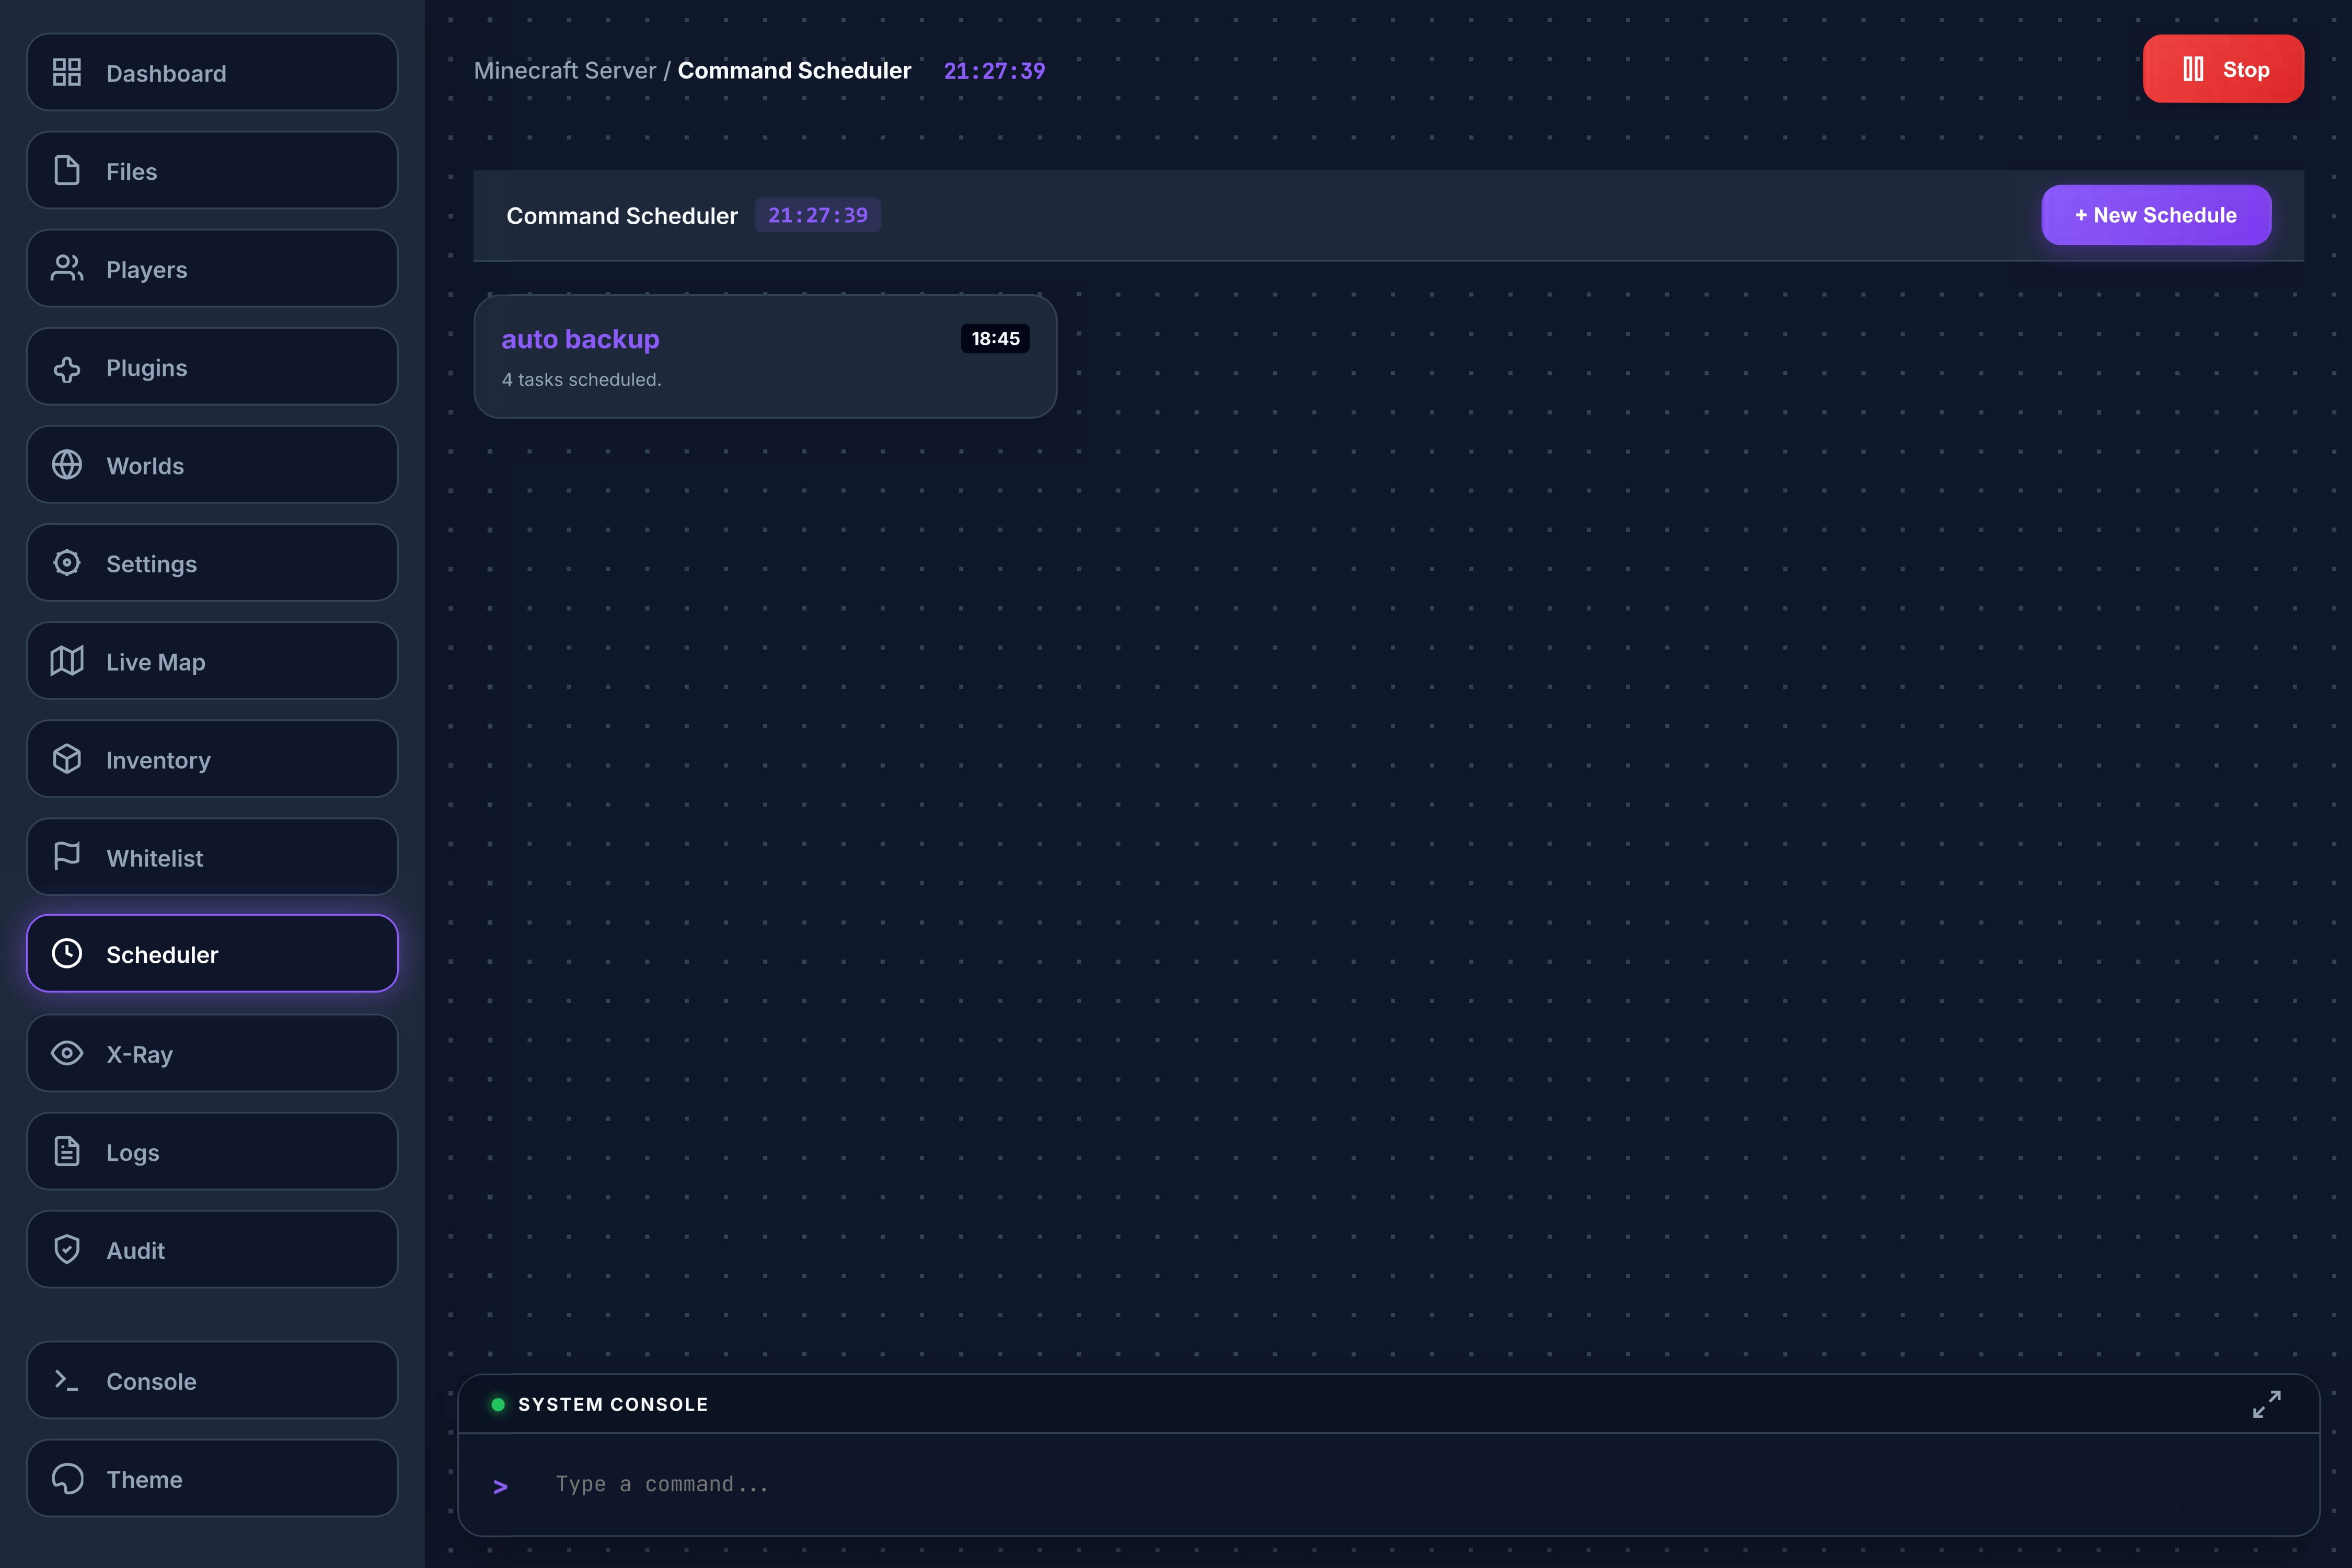Click the Audit shield icon

[x=66, y=1249]
